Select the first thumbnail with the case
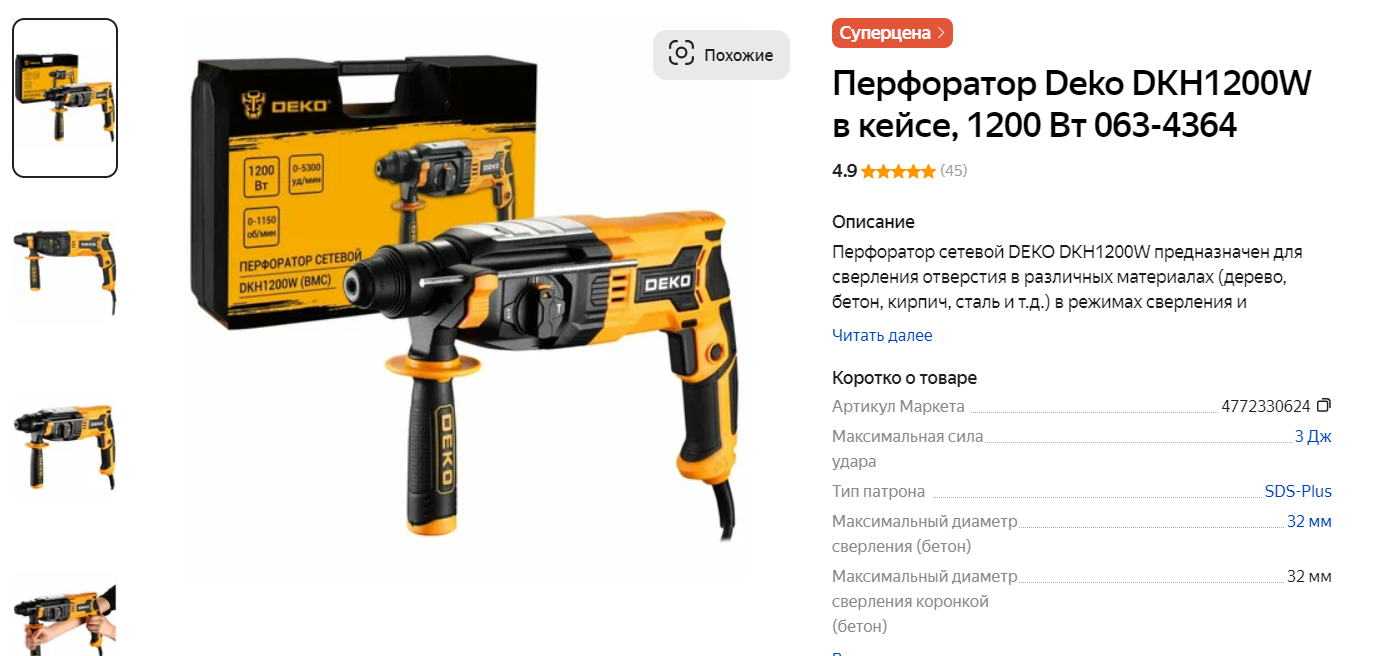Image resolution: width=1379 pixels, height=656 pixels. (x=65, y=98)
